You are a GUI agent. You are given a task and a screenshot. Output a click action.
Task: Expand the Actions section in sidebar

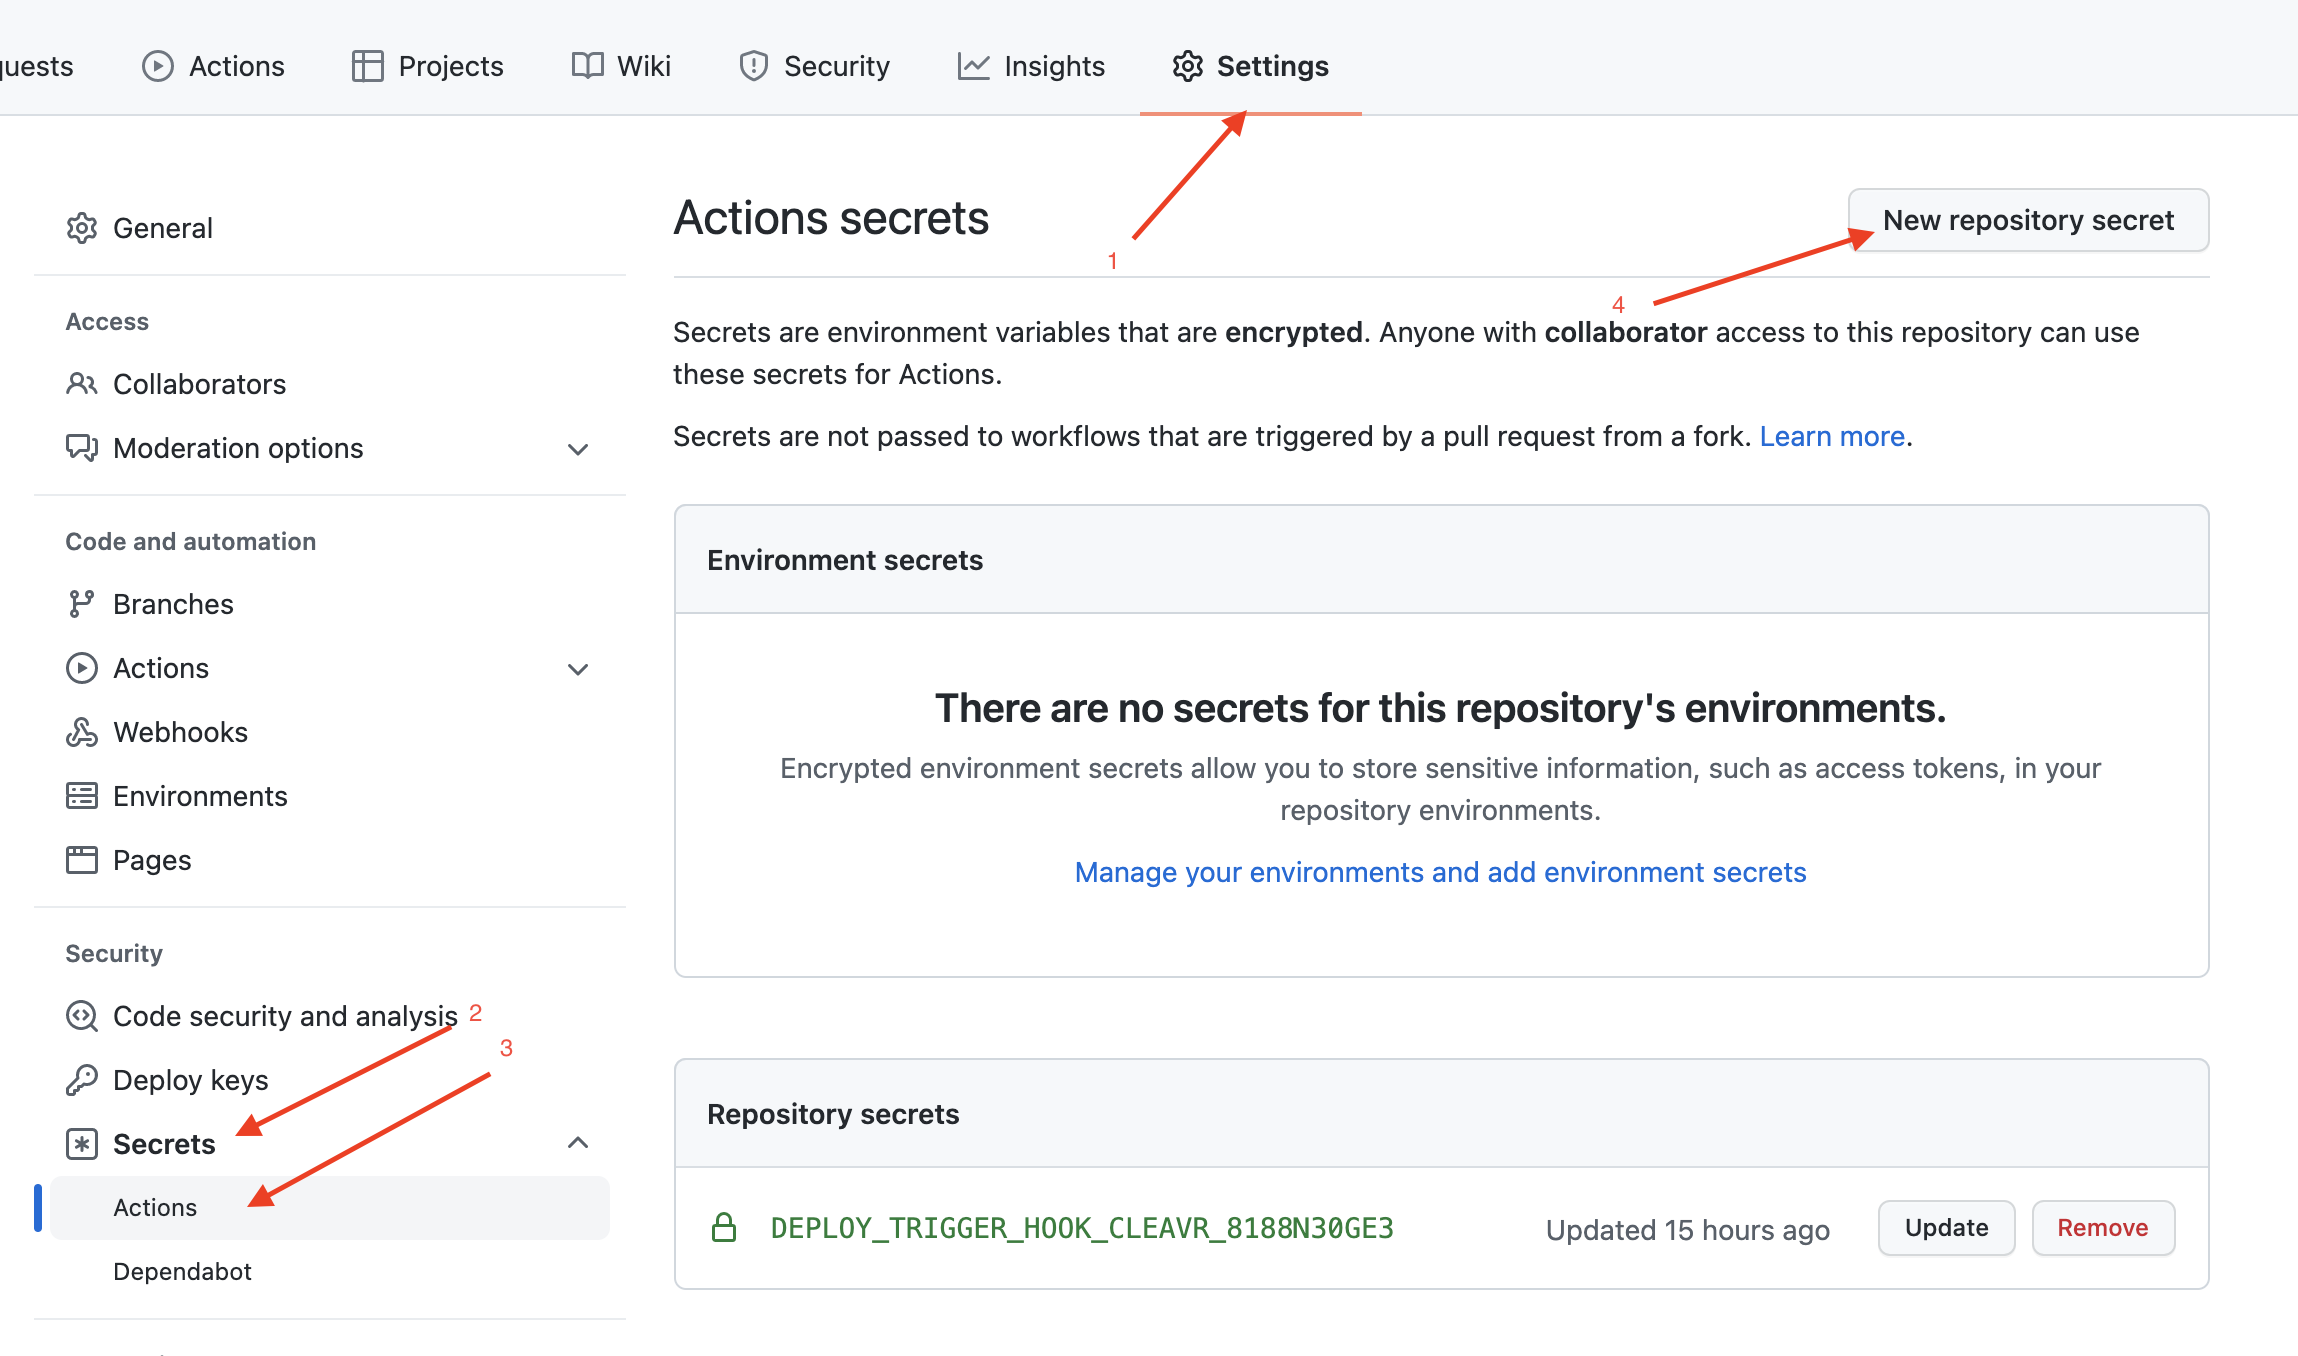(x=578, y=668)
